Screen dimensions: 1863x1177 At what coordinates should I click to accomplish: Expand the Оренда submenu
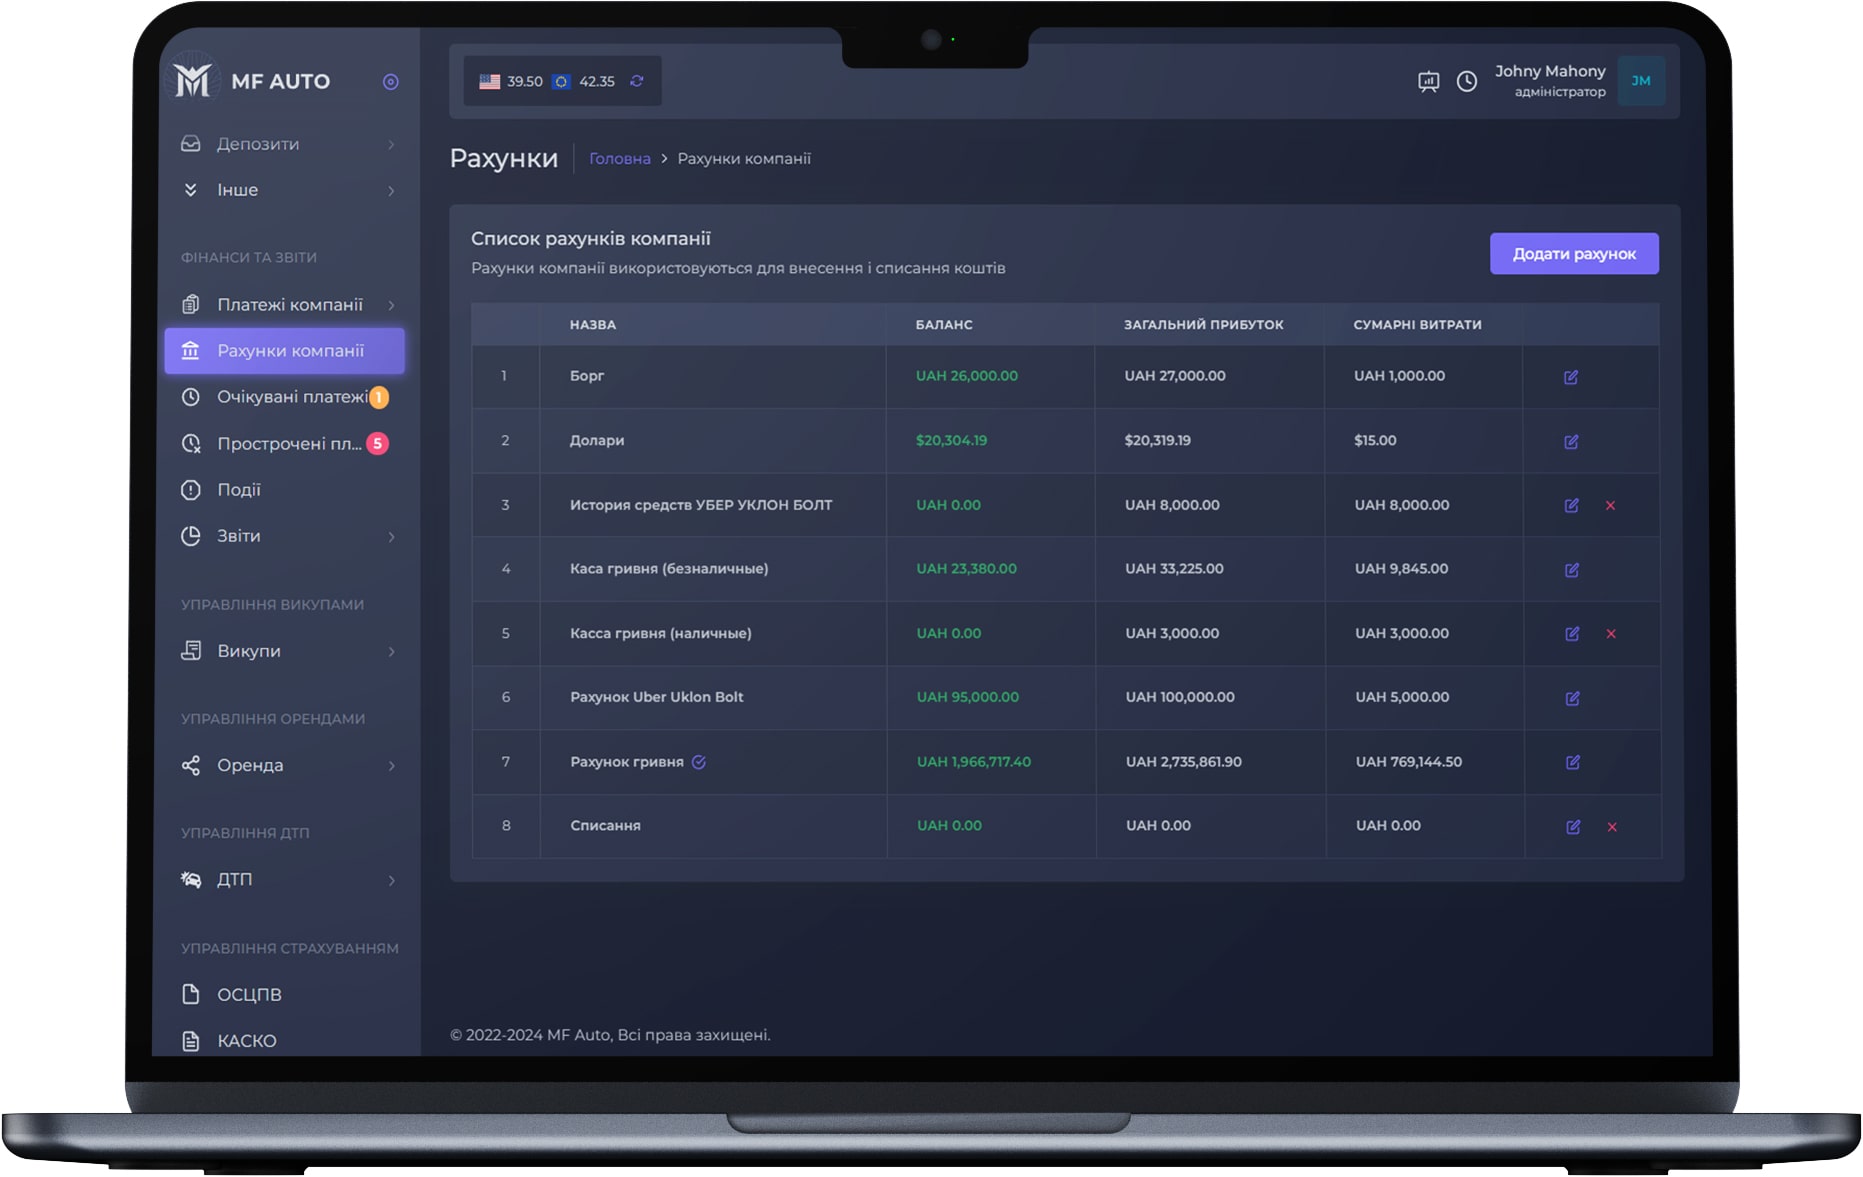(x=391, y=766)
